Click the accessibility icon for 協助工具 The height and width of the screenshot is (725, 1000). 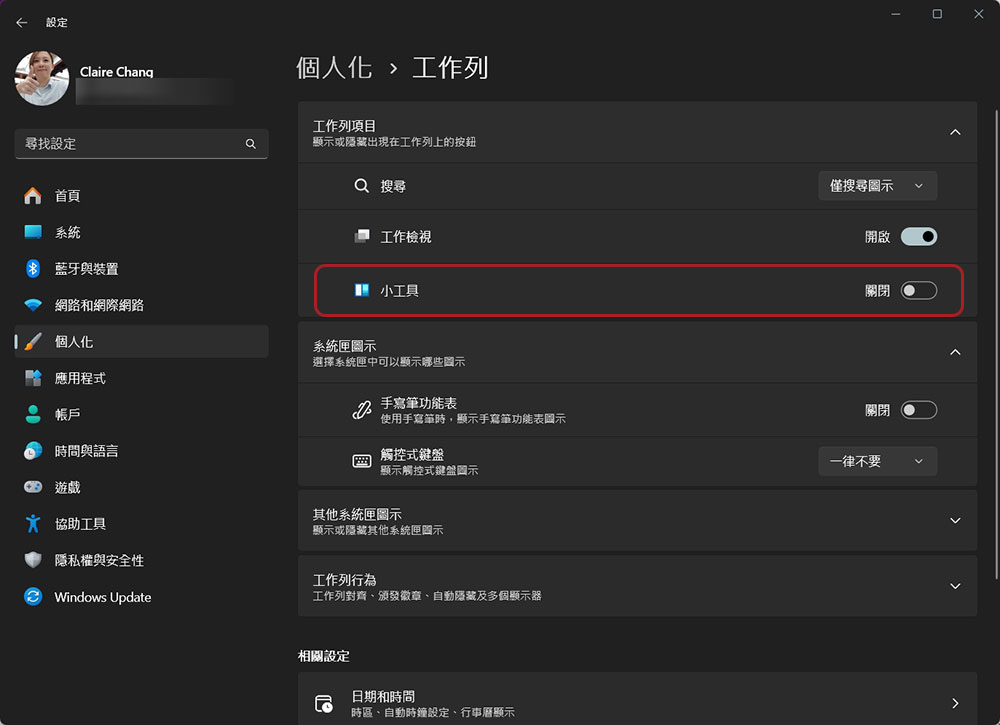pos(33,524)
